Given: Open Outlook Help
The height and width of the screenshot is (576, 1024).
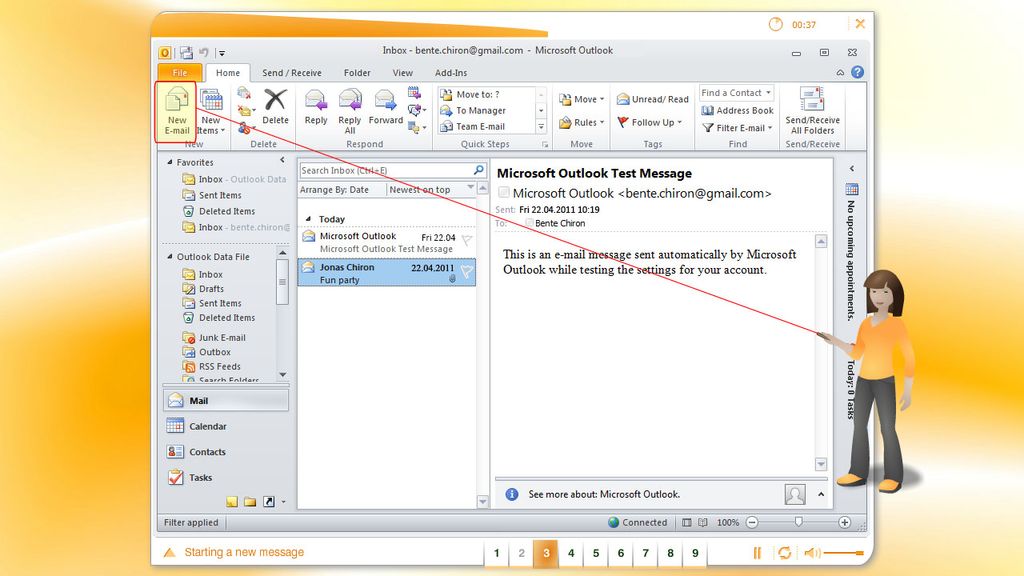Looking at the screenshot, I should click(x=857, y=72).
